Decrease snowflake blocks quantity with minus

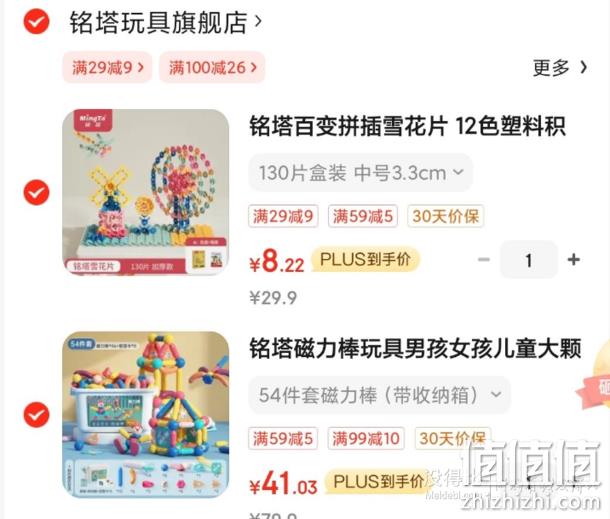pos(484,260)
